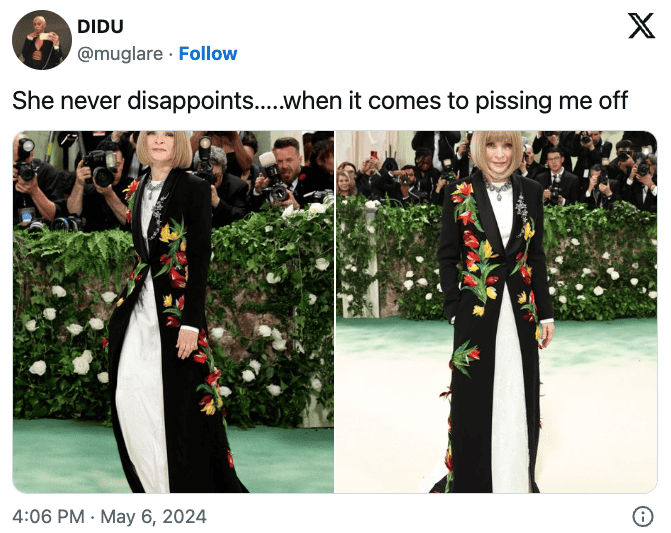Screen dimensions: 671x533
Task: Select the DIDU display name
Action: 100,27
